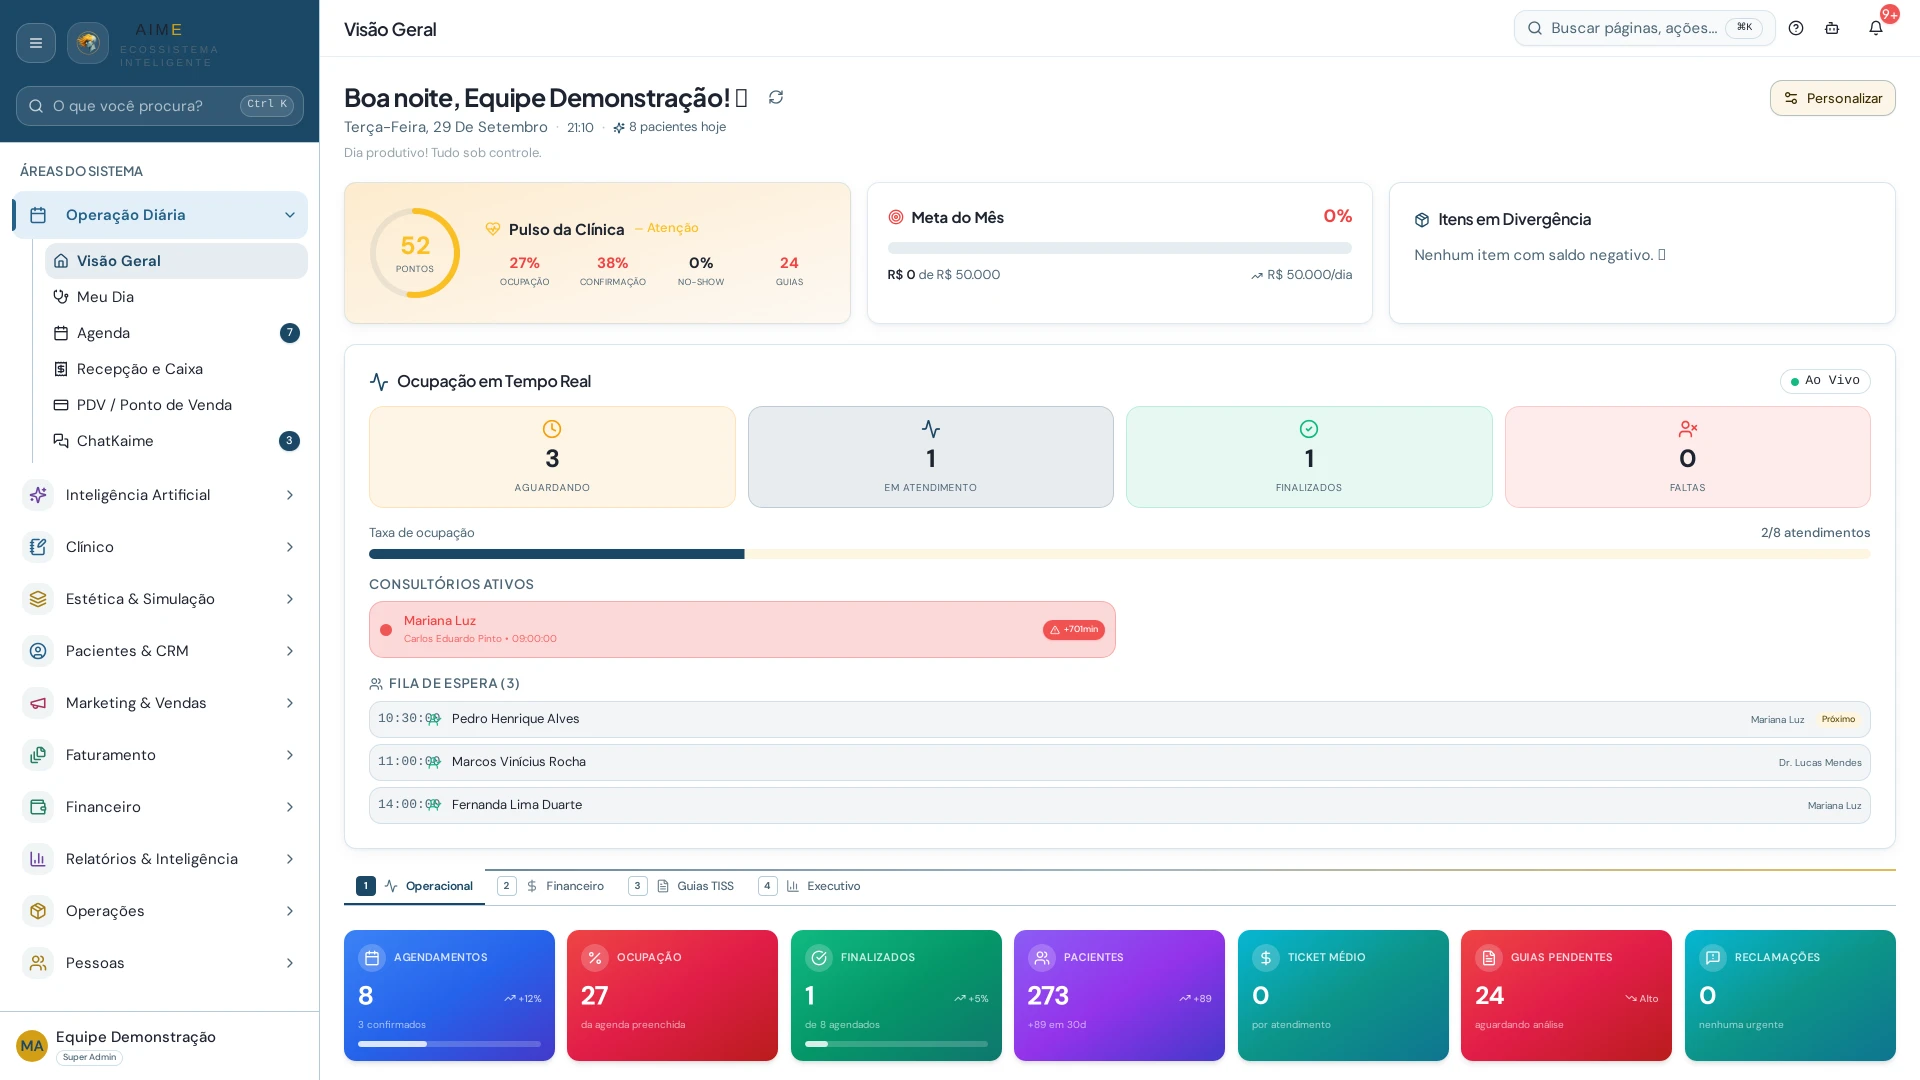Expand Pessoas section chevron
1920x1080 pixels.
pos(290,963)
